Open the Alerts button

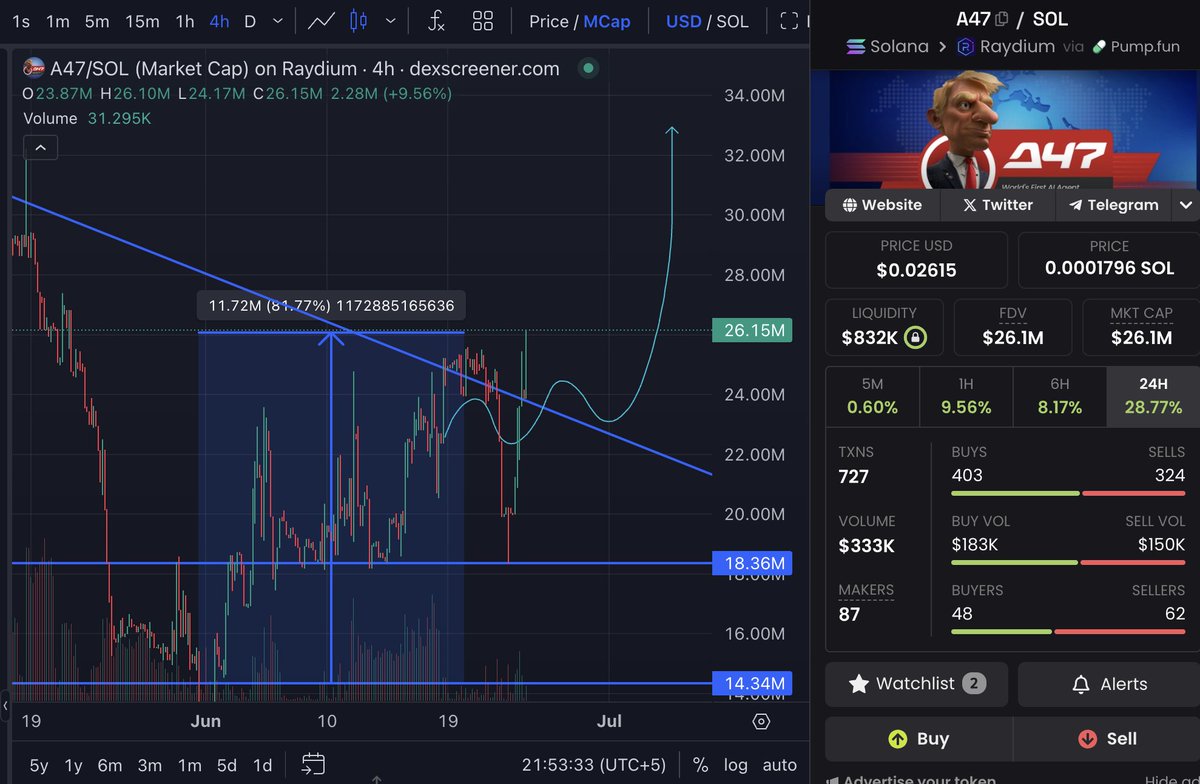point(1108,684)
